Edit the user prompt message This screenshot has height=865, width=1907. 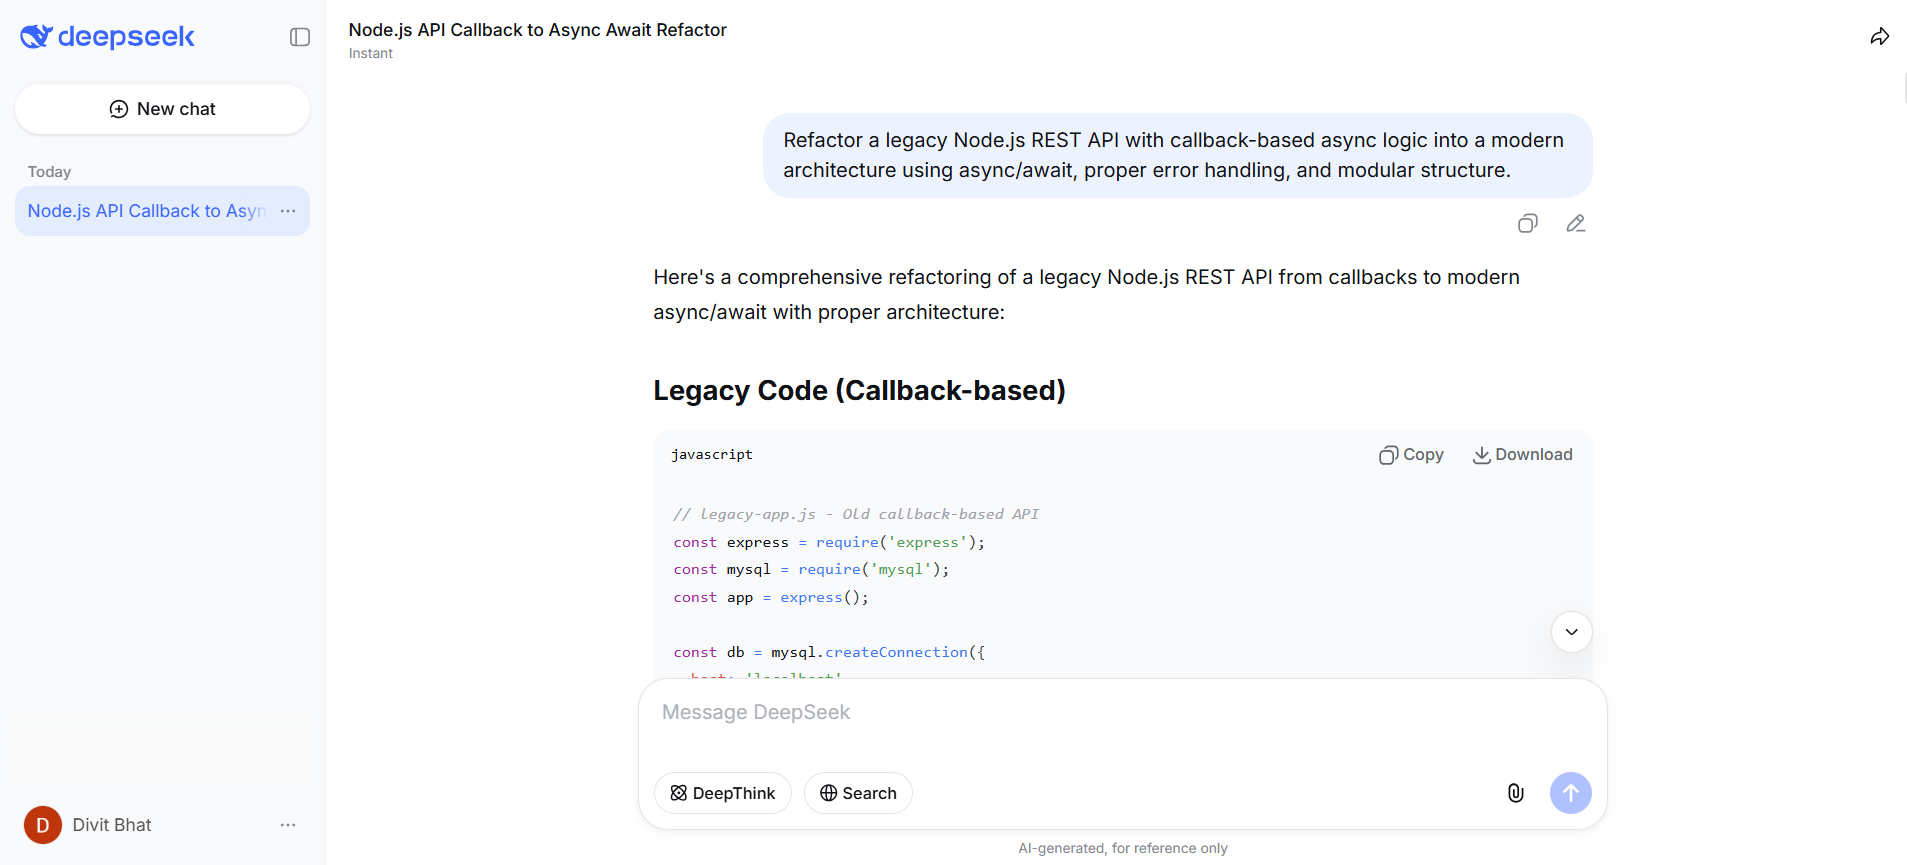click(1576, 224)
